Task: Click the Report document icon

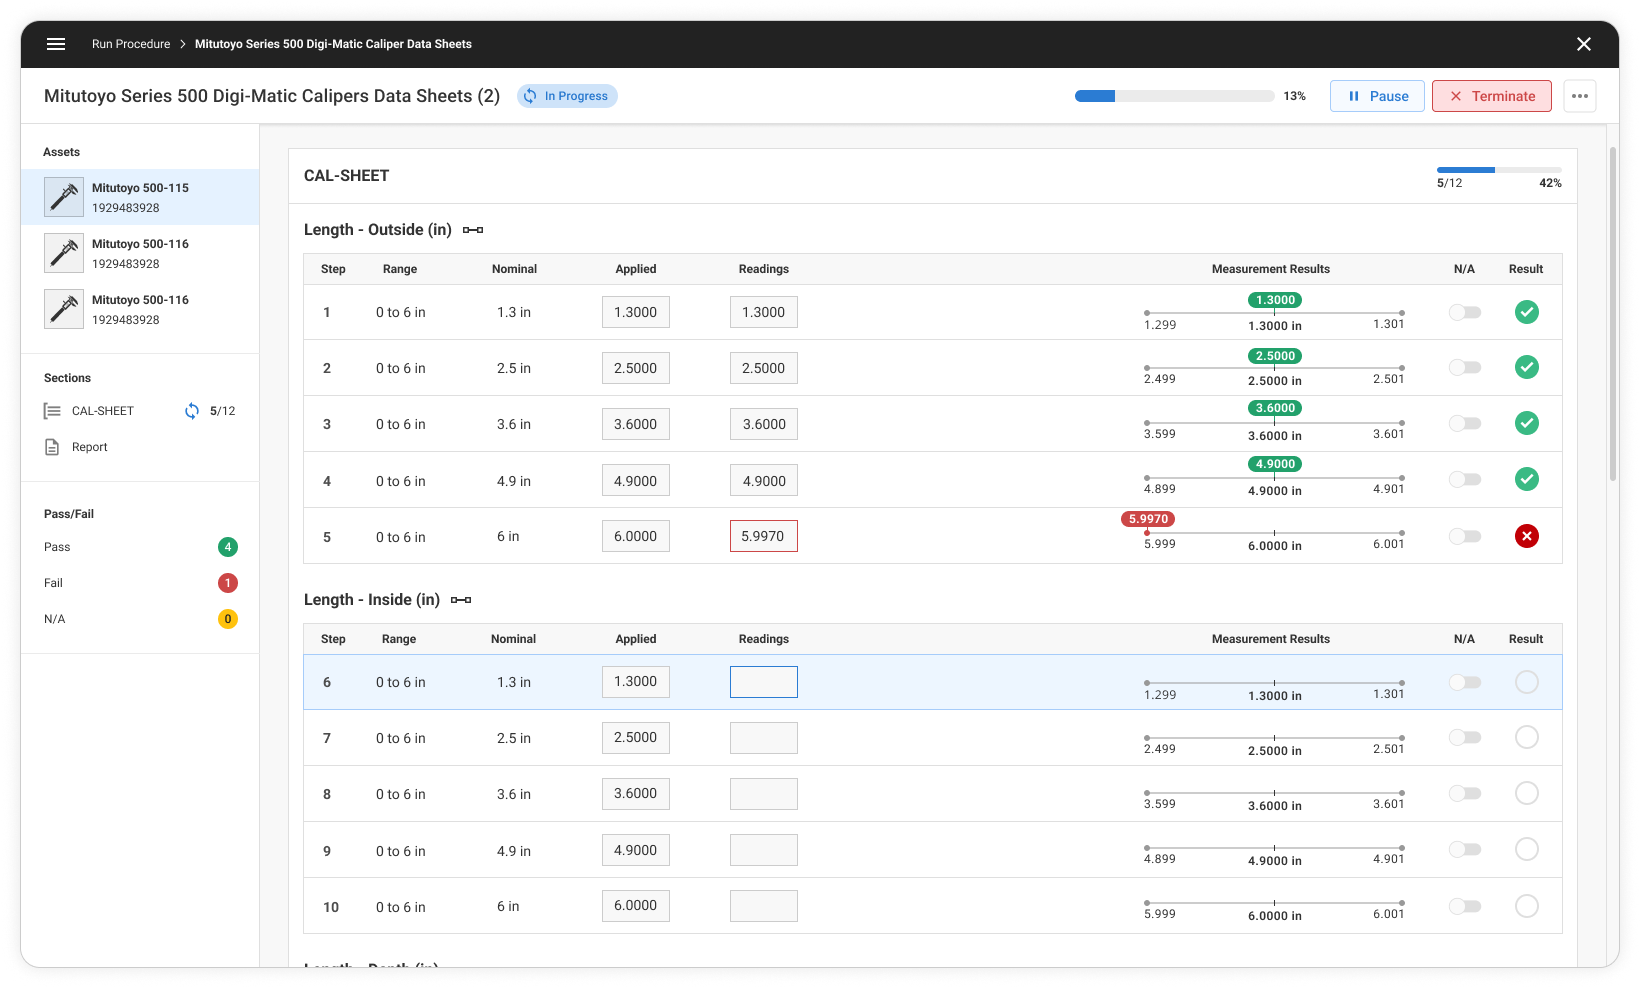Action: pyautogui.click(x=52, y=447)
